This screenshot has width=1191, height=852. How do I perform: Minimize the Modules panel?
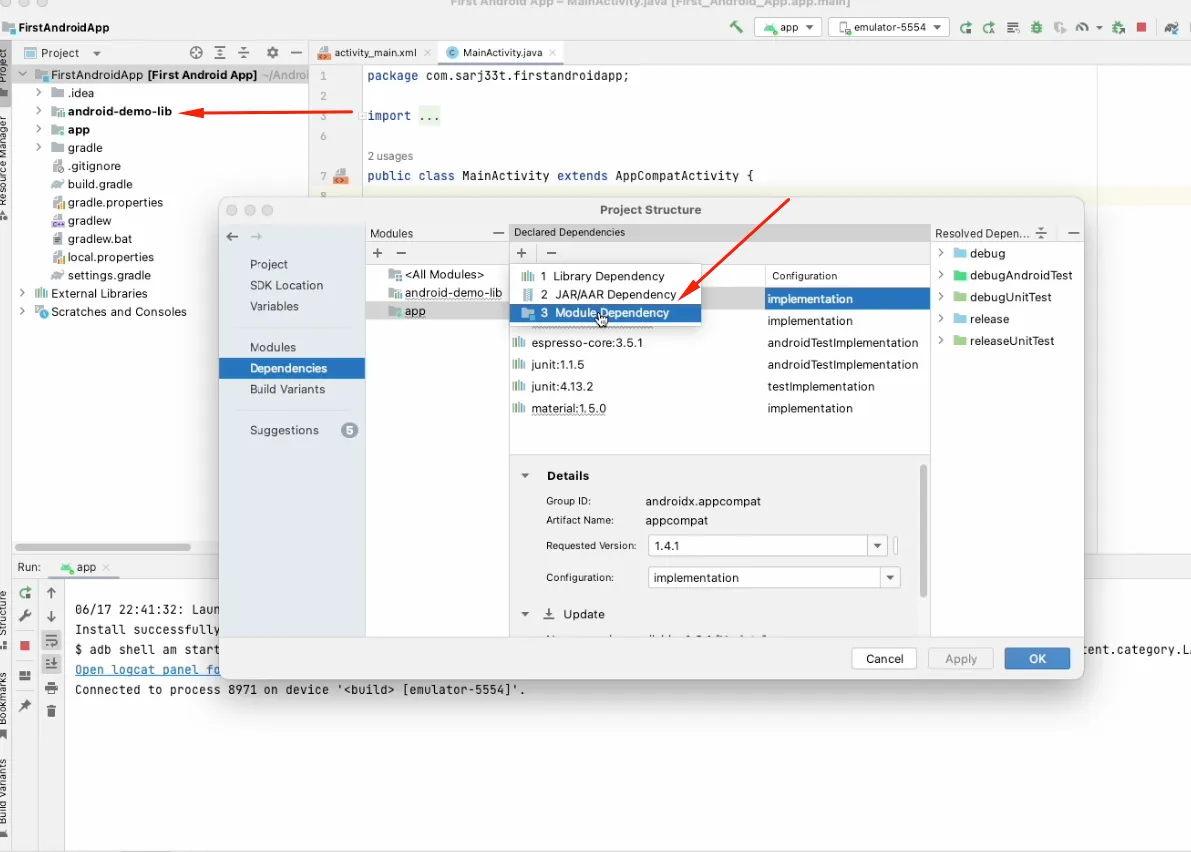(498, 233)
